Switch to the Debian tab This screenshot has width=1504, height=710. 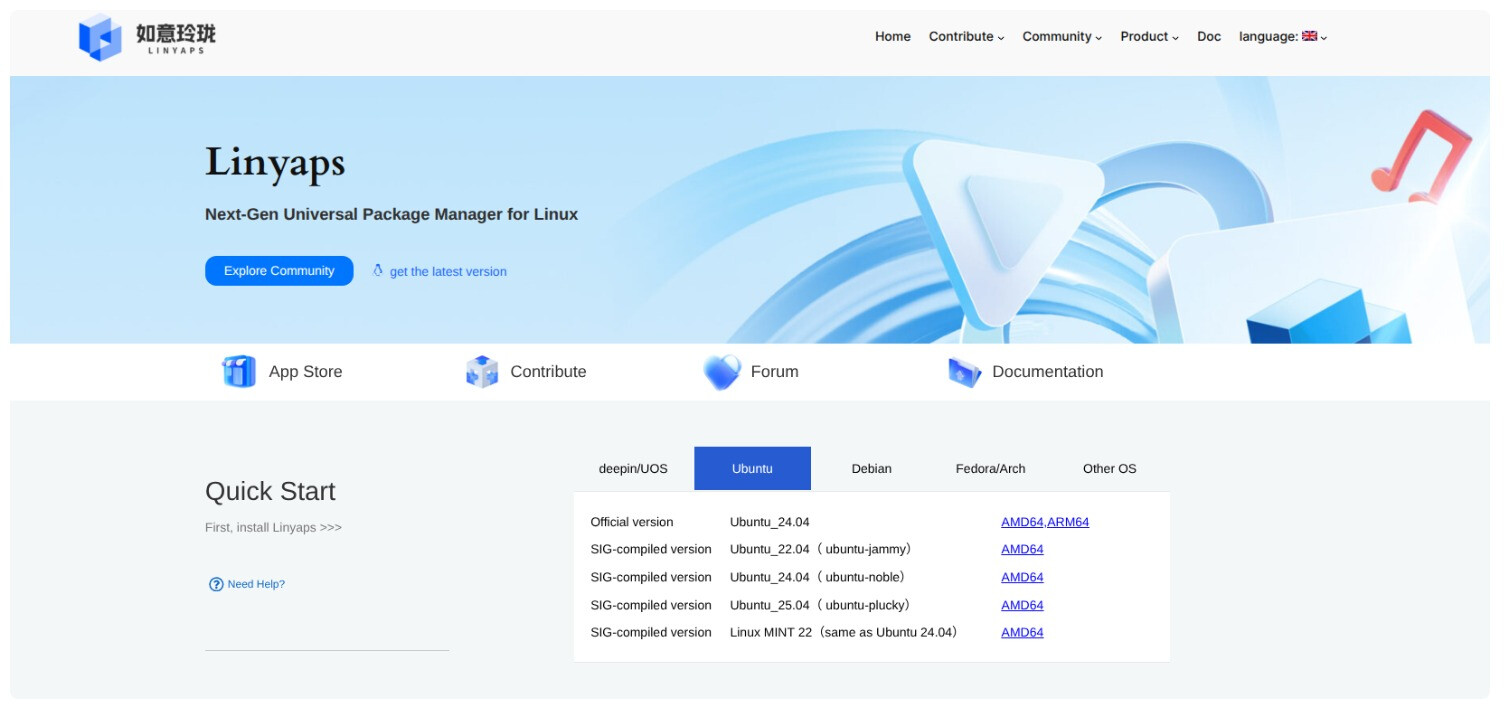coord(871,469)
